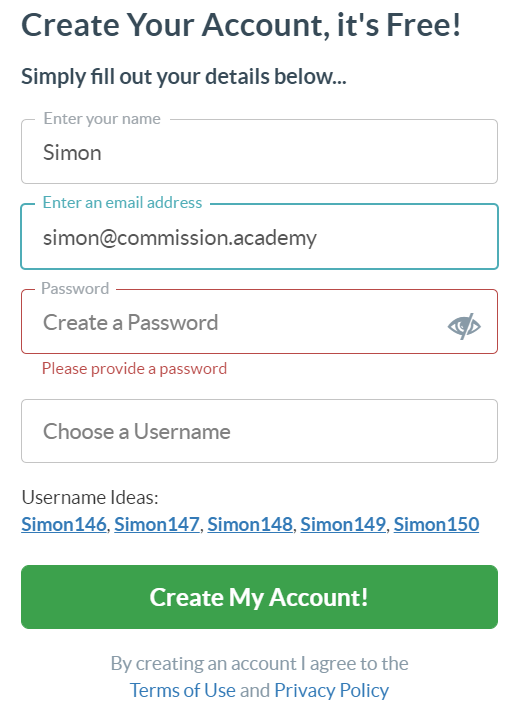Click the Choose a Username field
Screen dimensions: 515x721
pos(259,431)
